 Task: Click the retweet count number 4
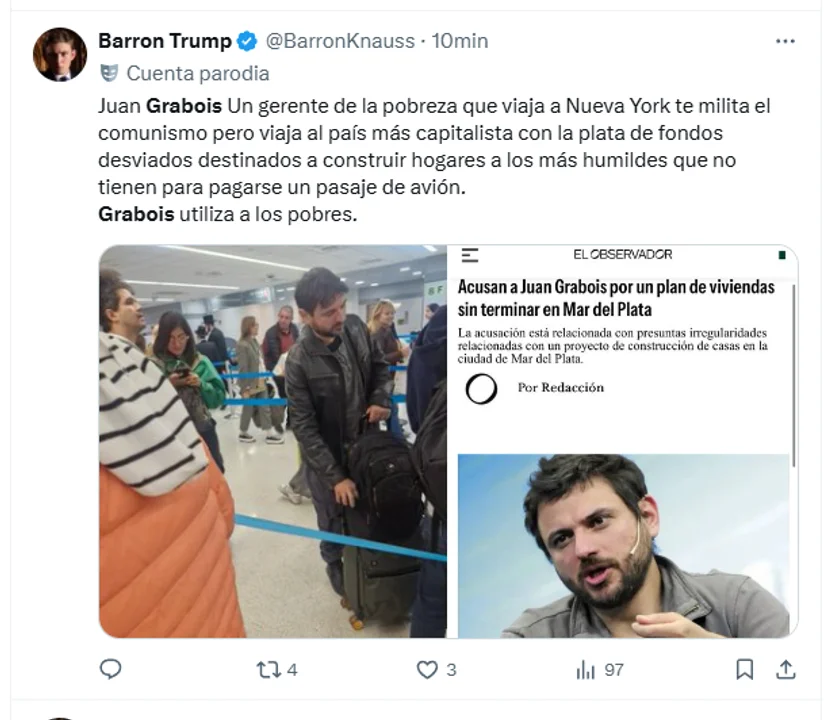(x=292, y=670)
